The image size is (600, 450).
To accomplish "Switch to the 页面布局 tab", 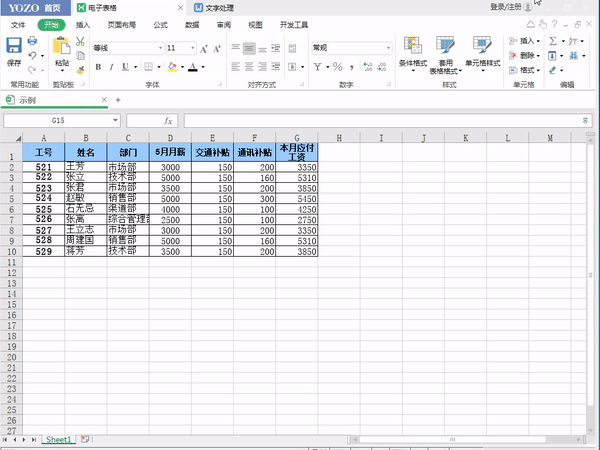I will [122, 25].
